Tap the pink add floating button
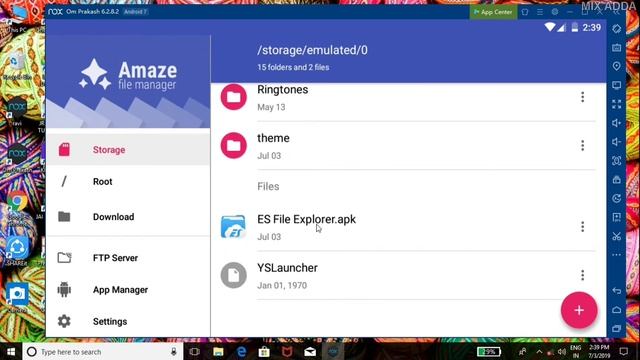Screen dimensions: 640x360 click(579, 310)
